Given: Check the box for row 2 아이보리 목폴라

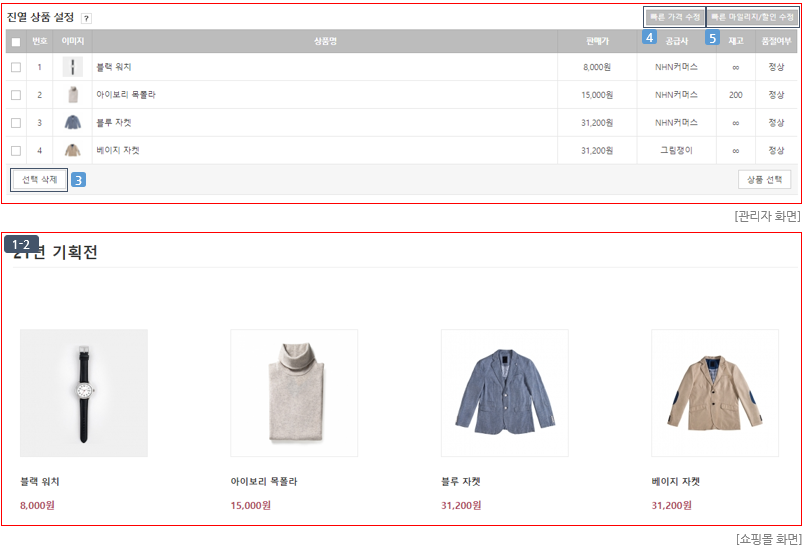Looking at the screenshot, I should pos(16,95).
